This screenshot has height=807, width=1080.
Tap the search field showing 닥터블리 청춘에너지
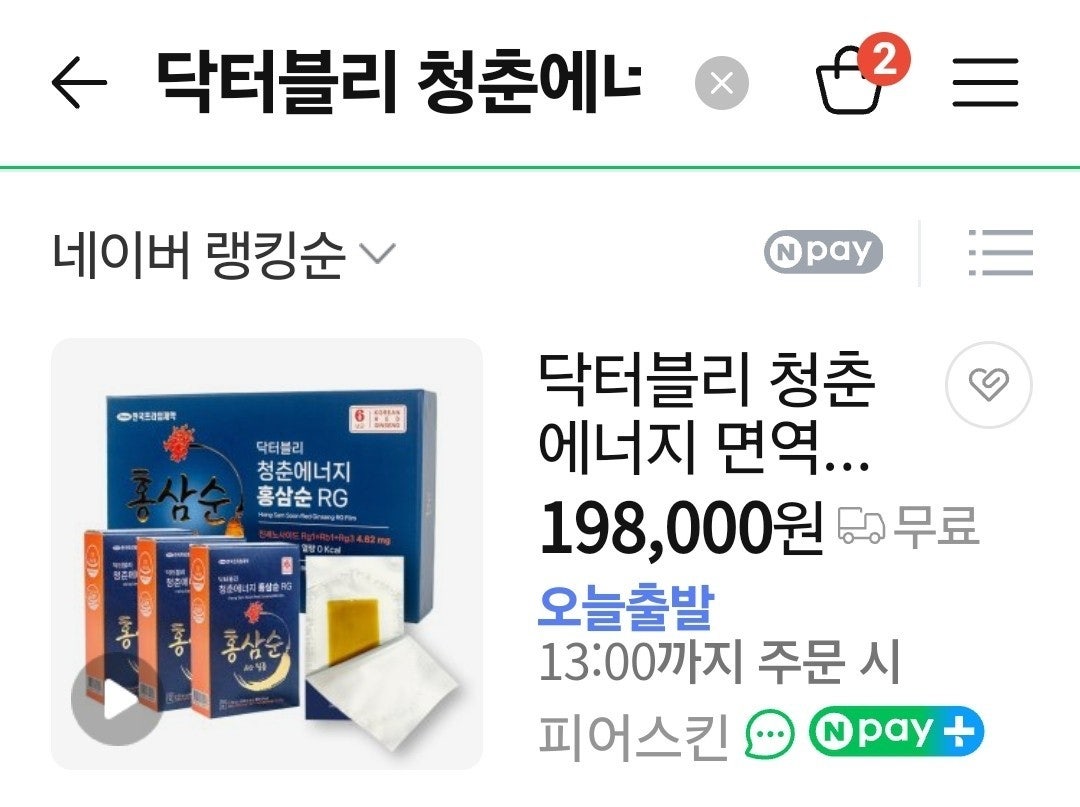point(399,83)
